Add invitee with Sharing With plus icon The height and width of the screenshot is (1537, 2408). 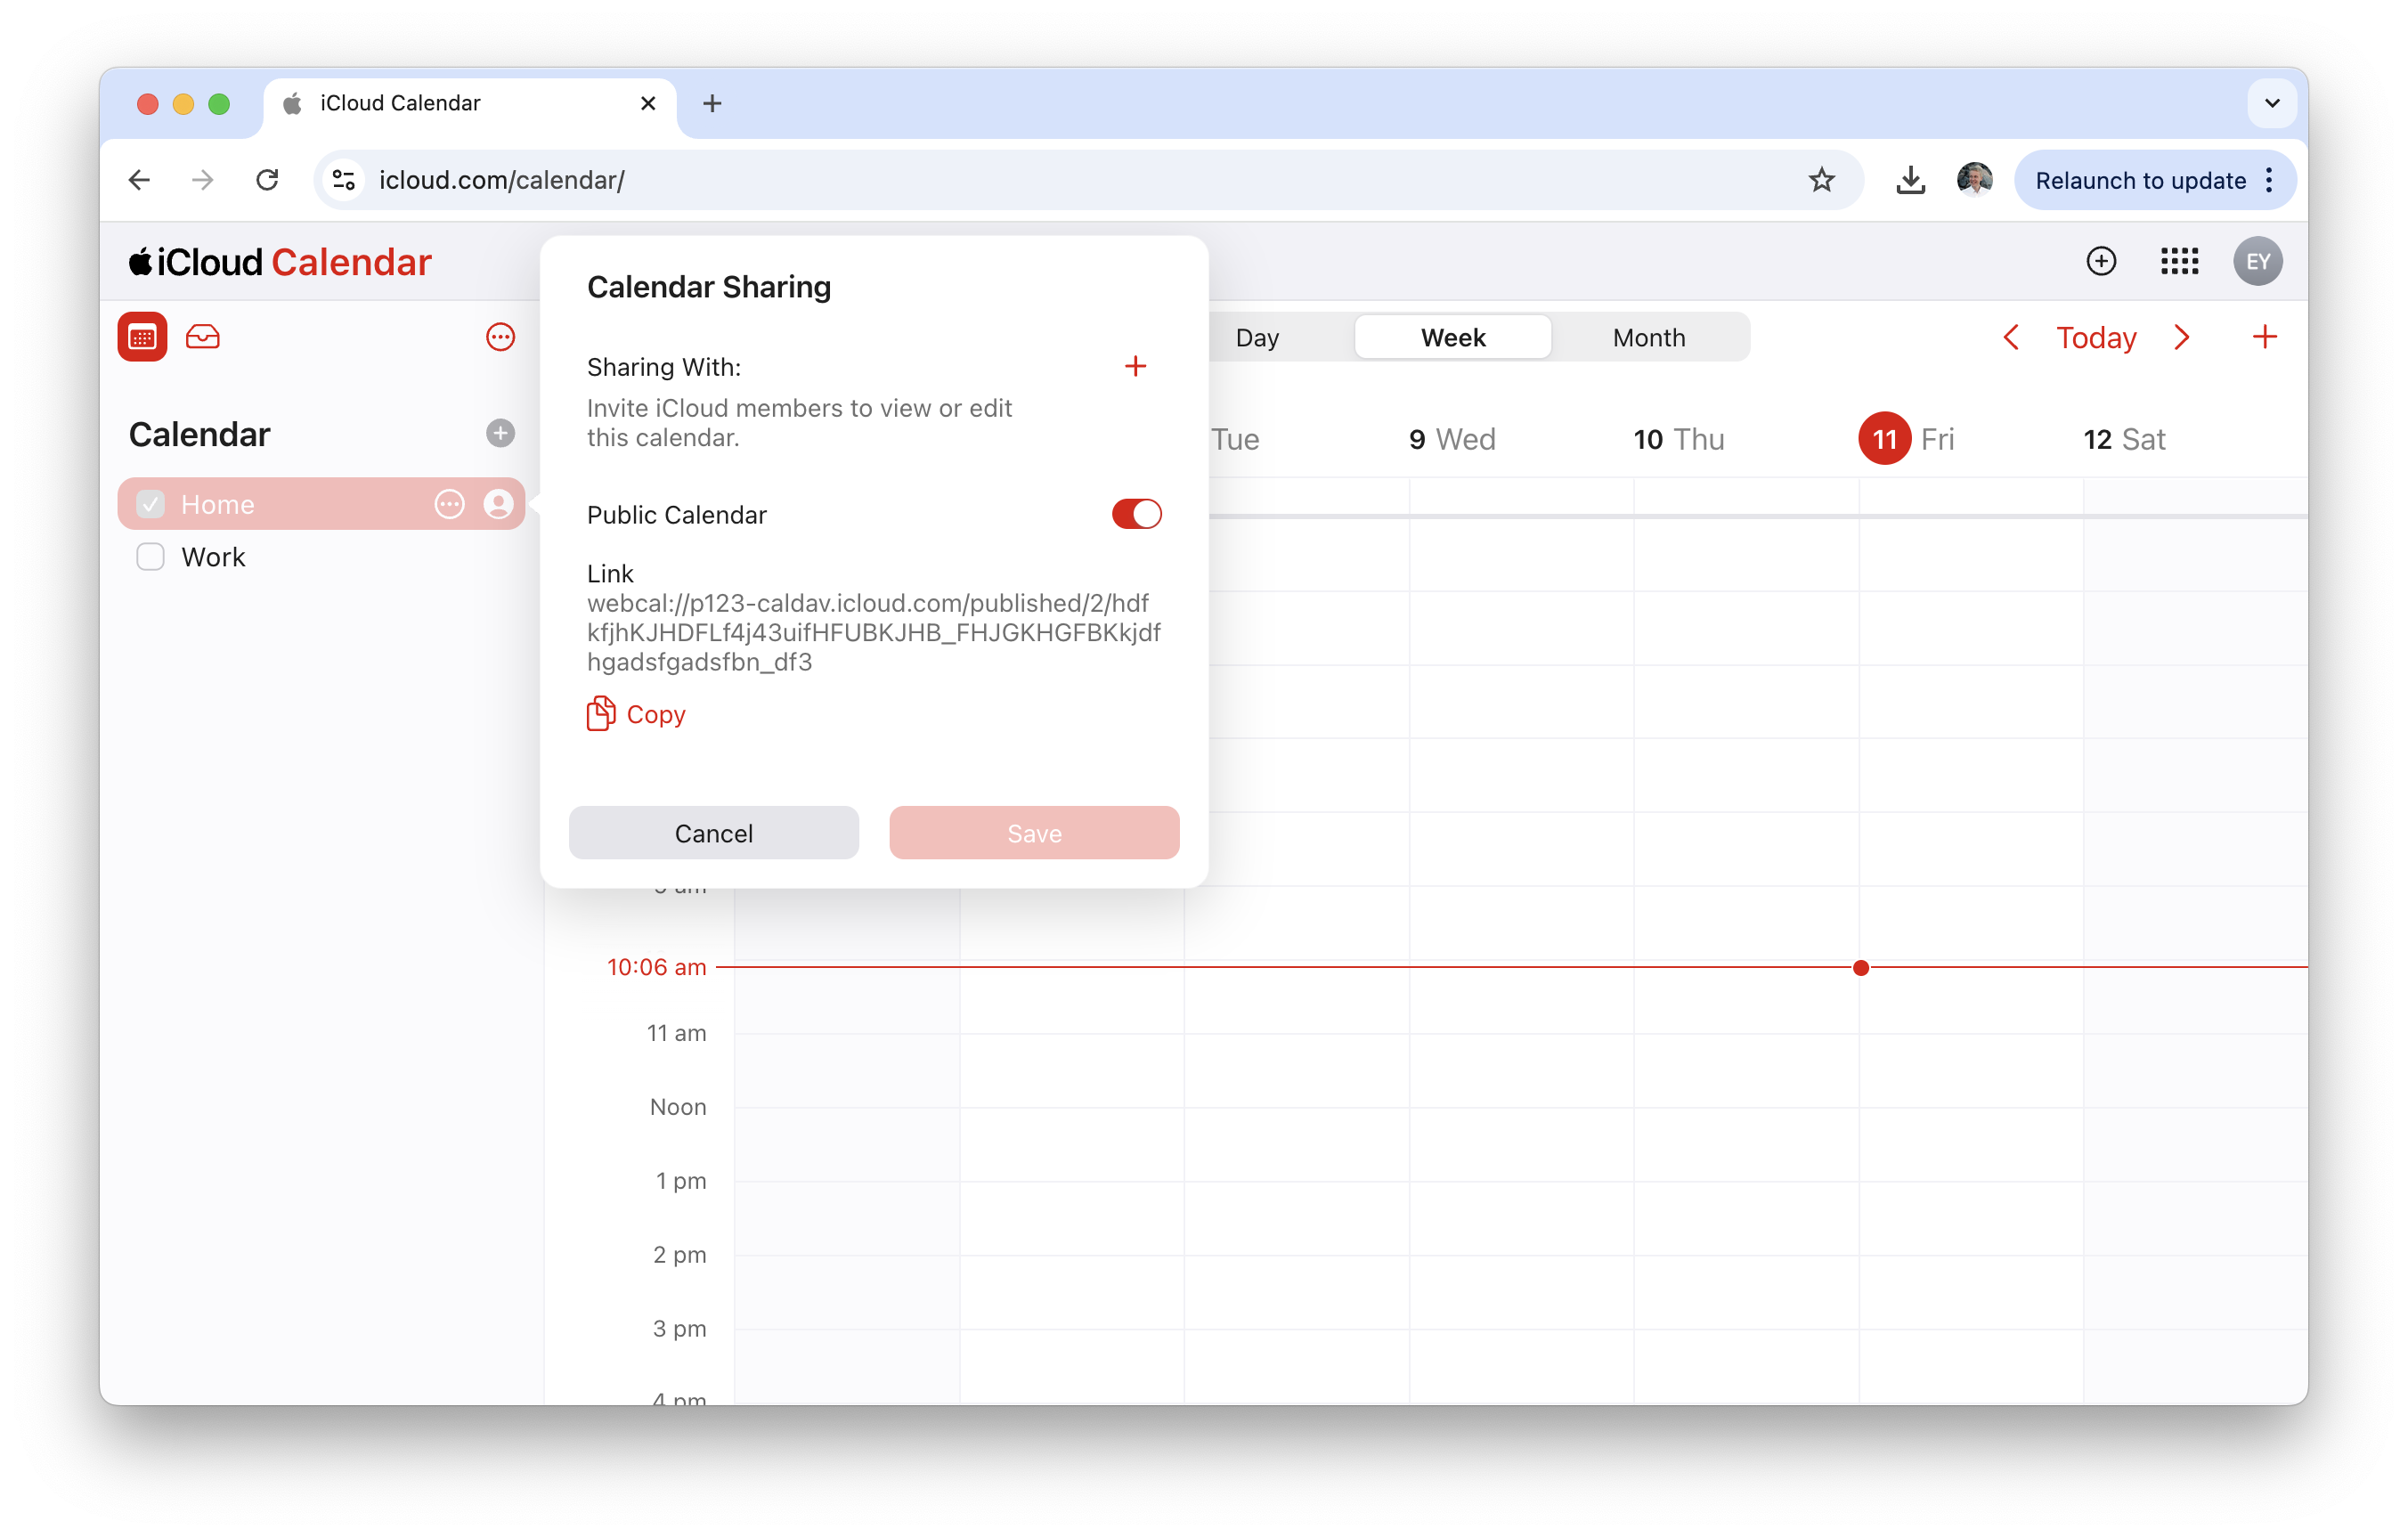(x=1135, y=366)
